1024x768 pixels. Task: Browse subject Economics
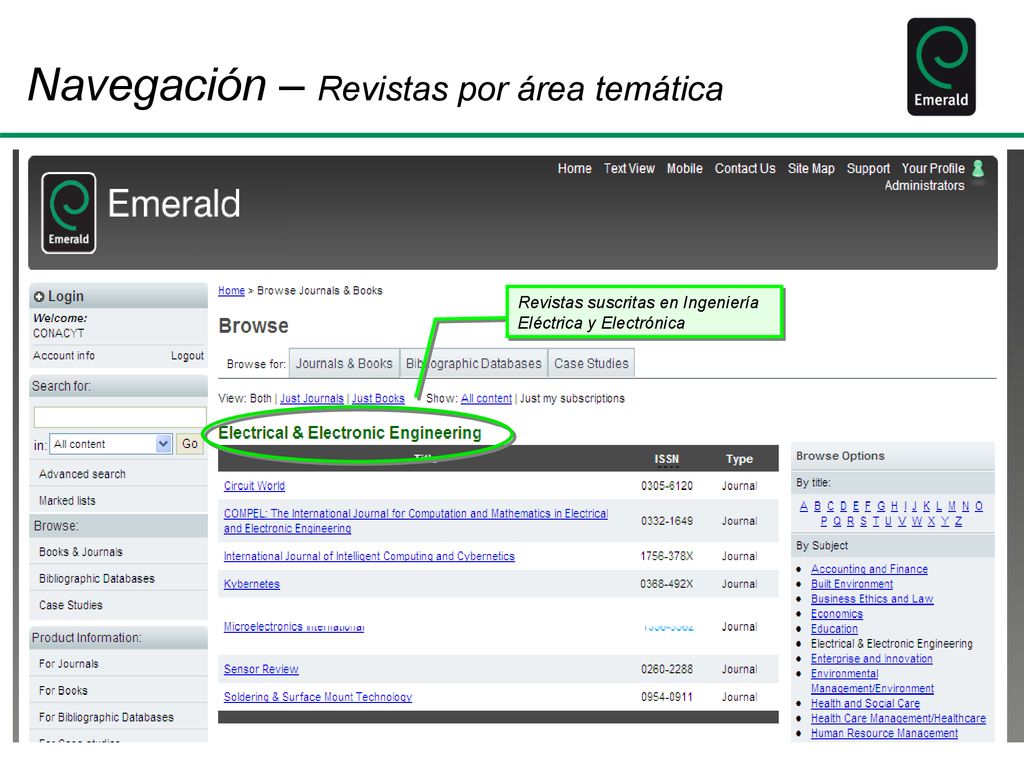coord(837,614)
